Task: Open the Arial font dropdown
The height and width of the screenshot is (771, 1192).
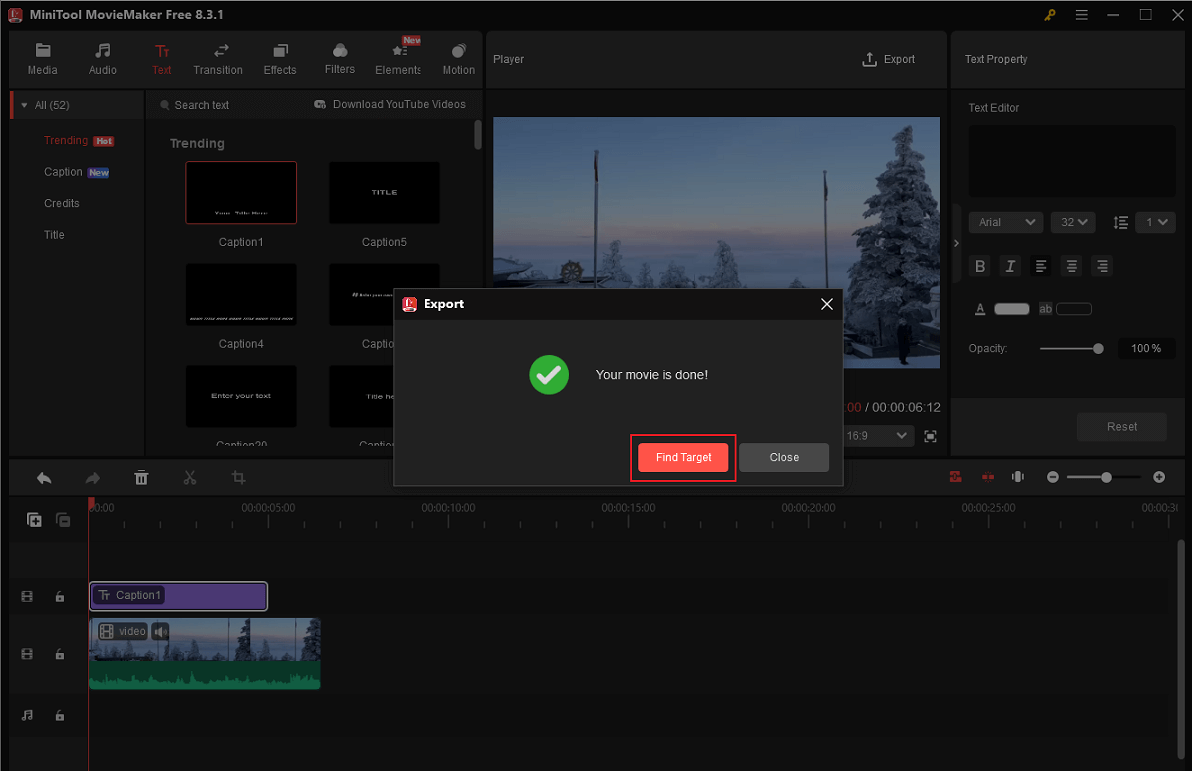Action: click(1005, 222)
